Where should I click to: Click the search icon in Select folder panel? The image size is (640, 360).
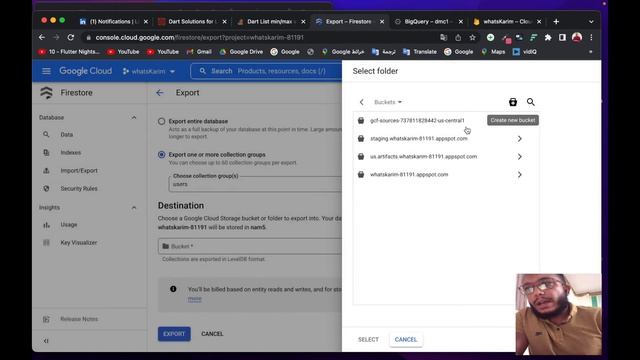tap(530, 102)
